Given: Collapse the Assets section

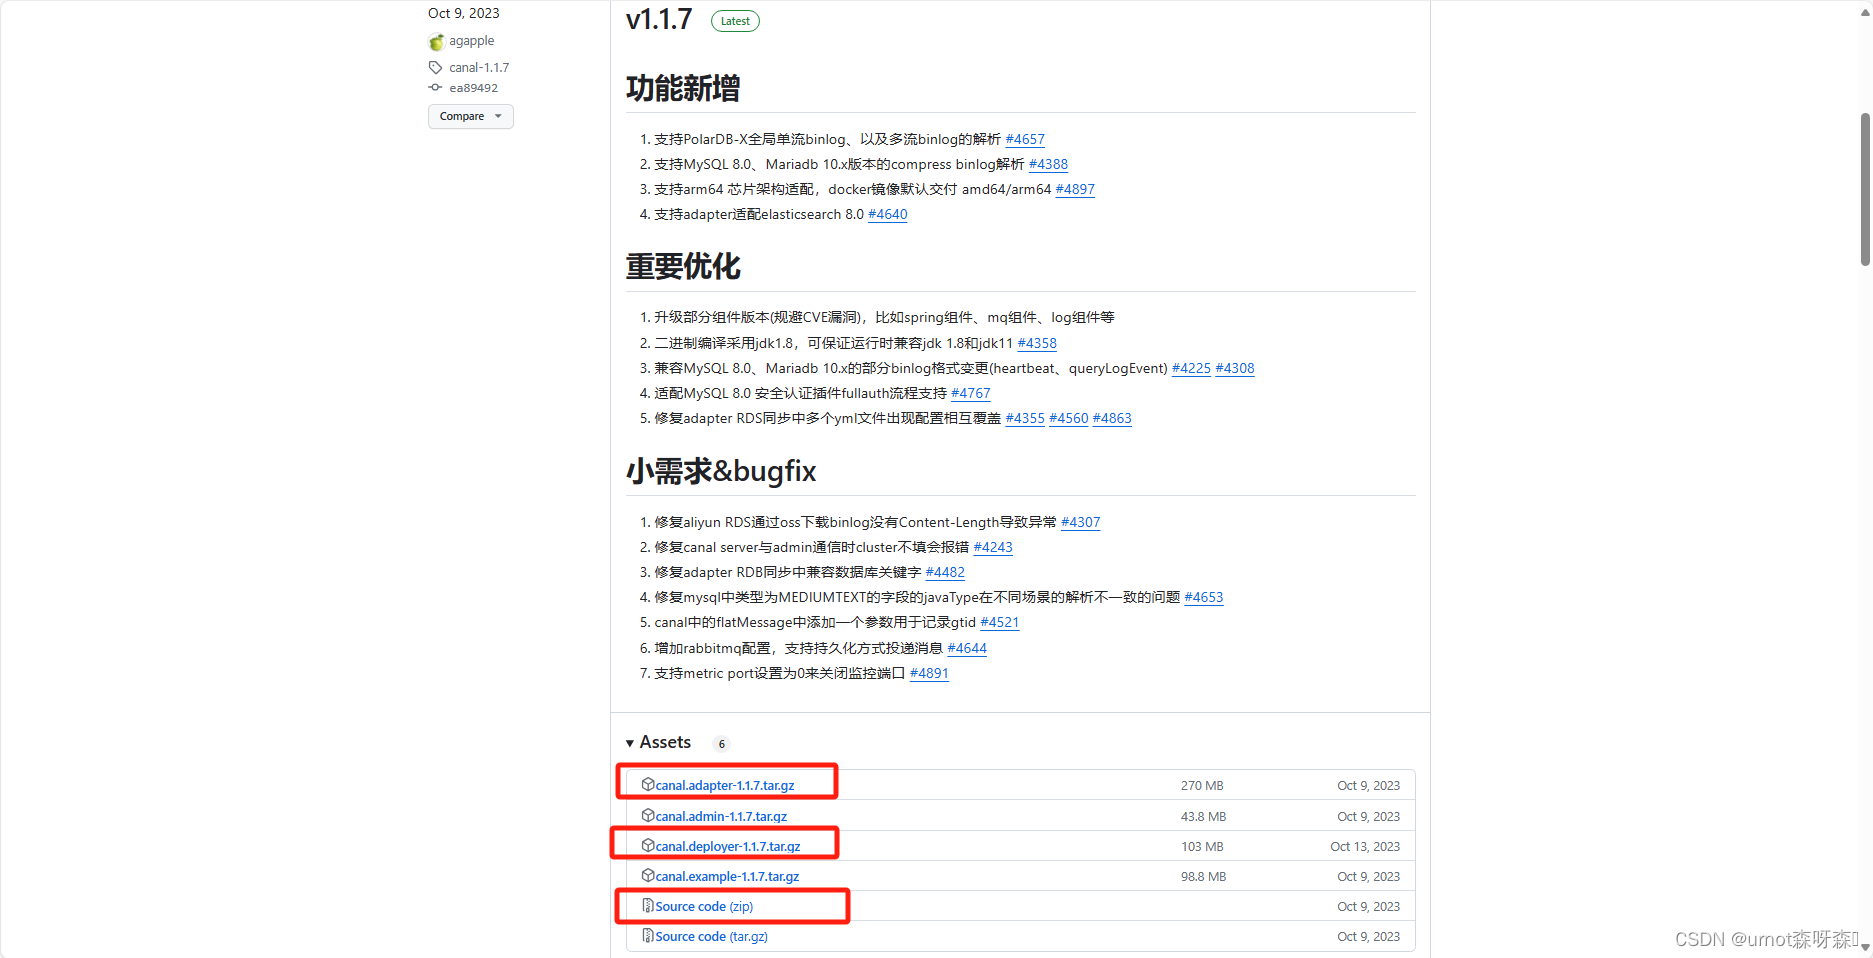Looking at the screenshot, I should [659, 742].
